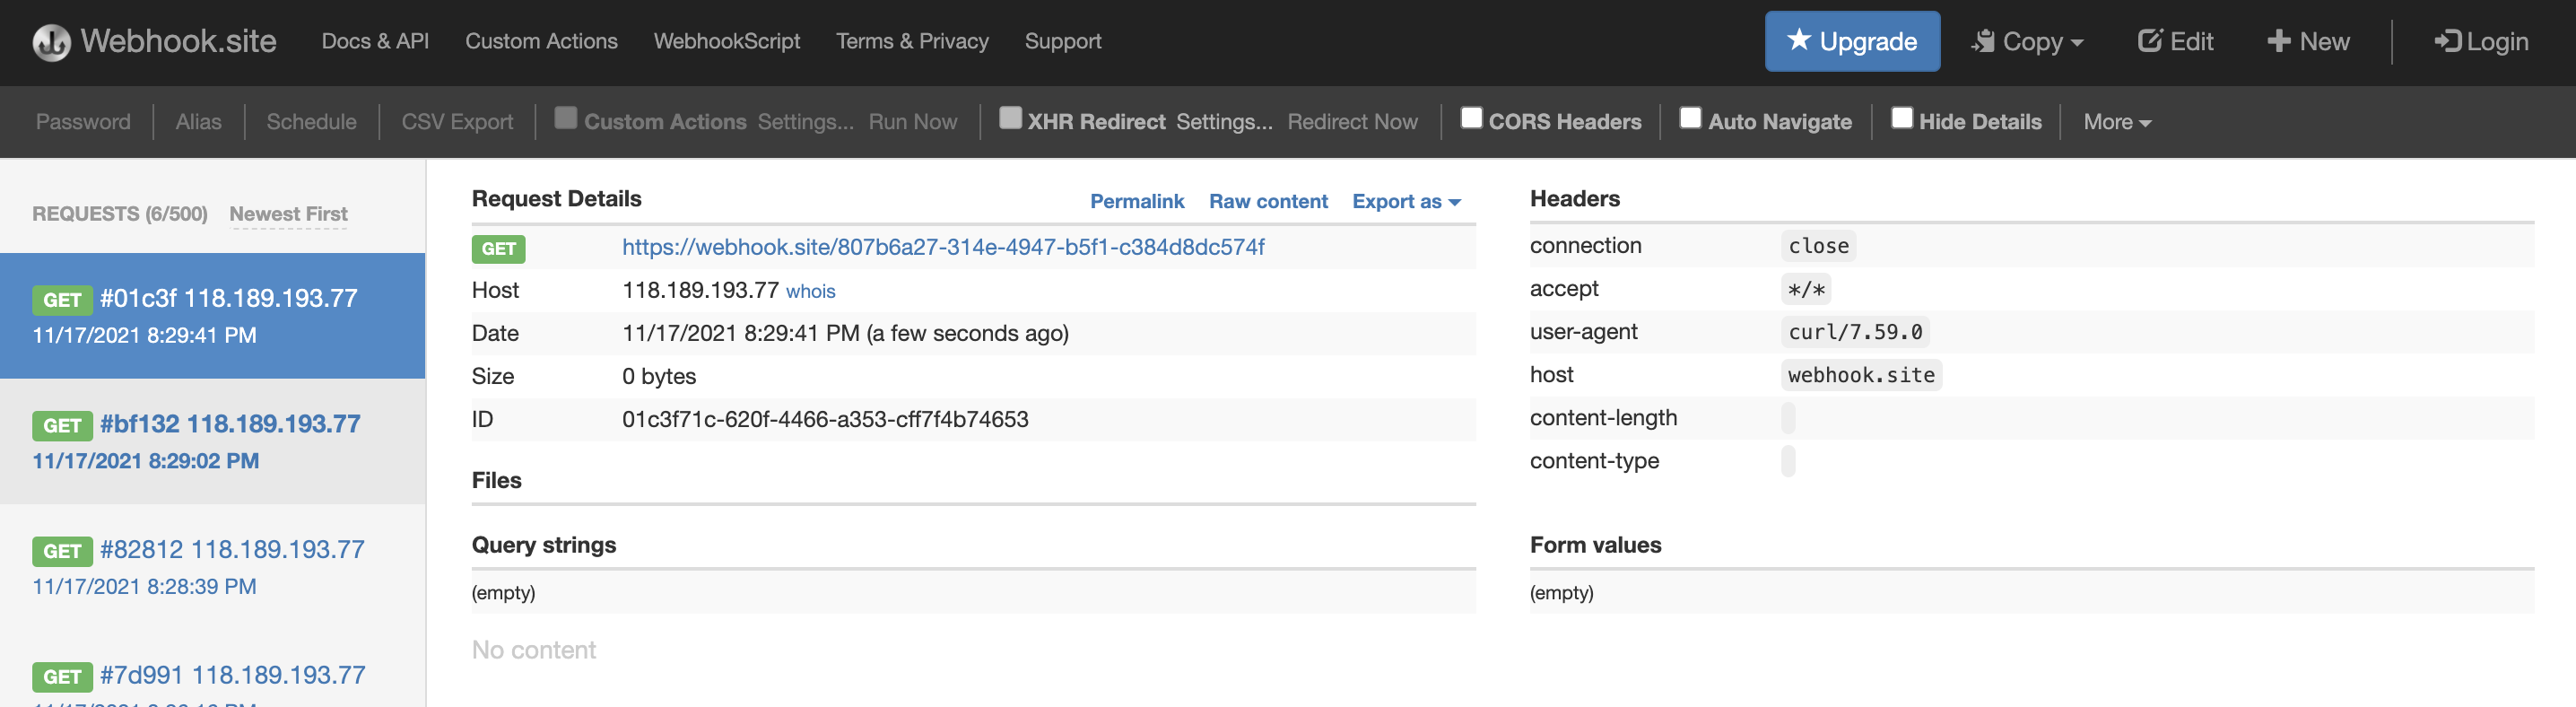The height and width of the screenshot is (707, 2576).
Task: Click the REQUESTS (6/500) label
Action: pos(120,214)
